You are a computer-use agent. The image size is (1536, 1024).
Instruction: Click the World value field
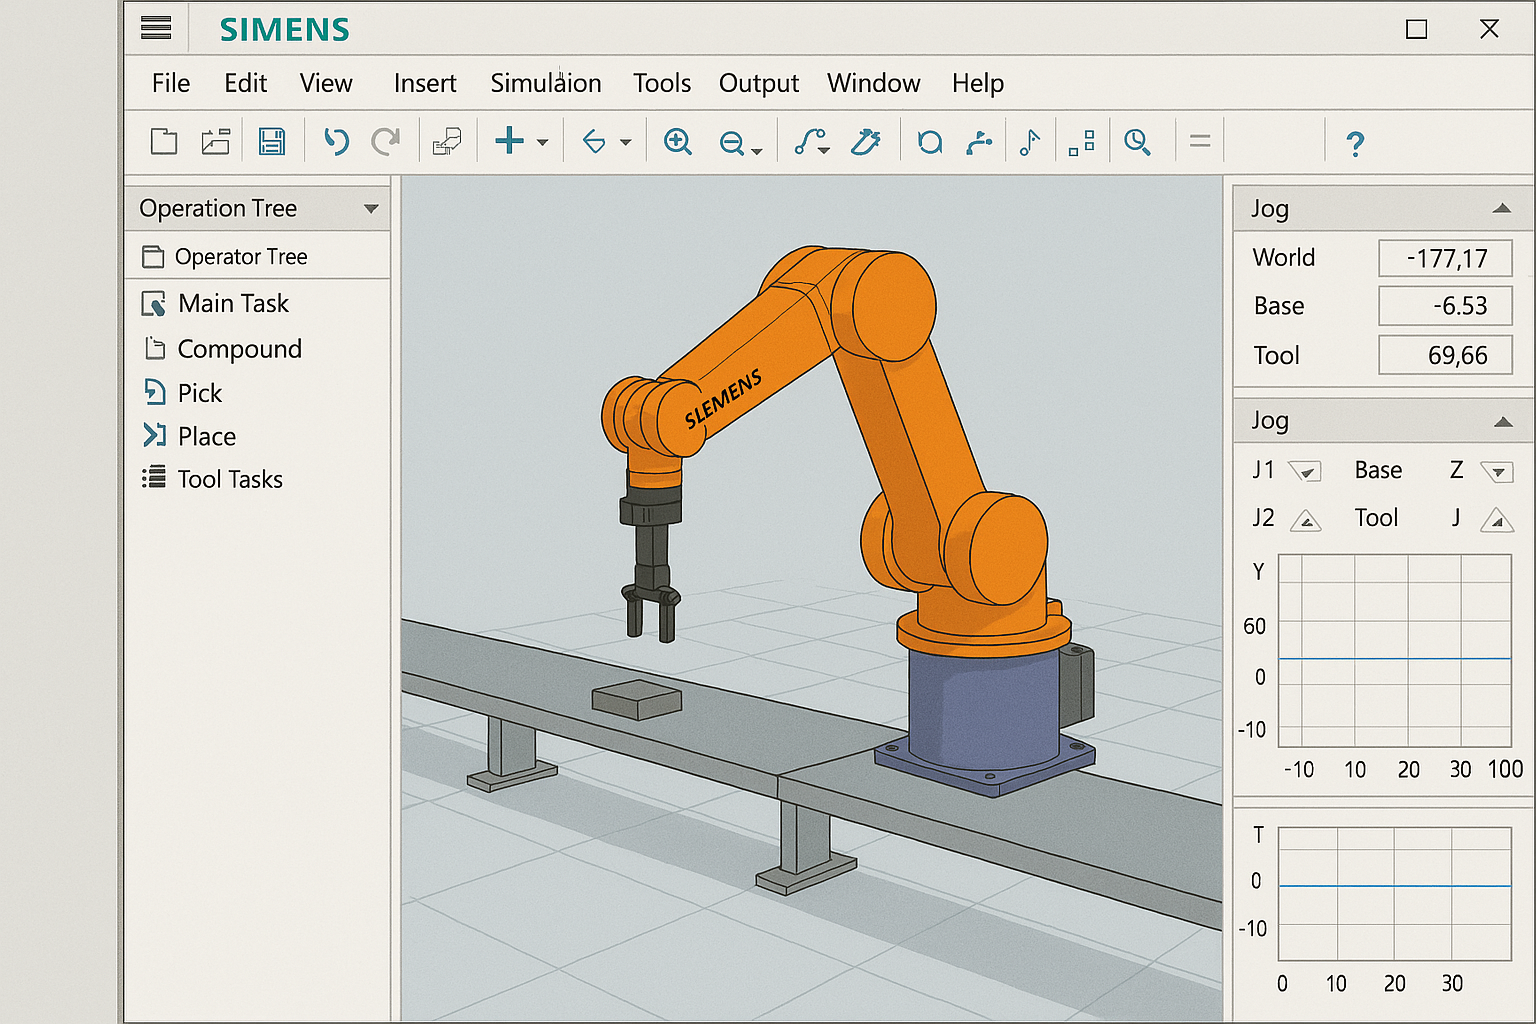[x=1445, y=258]
